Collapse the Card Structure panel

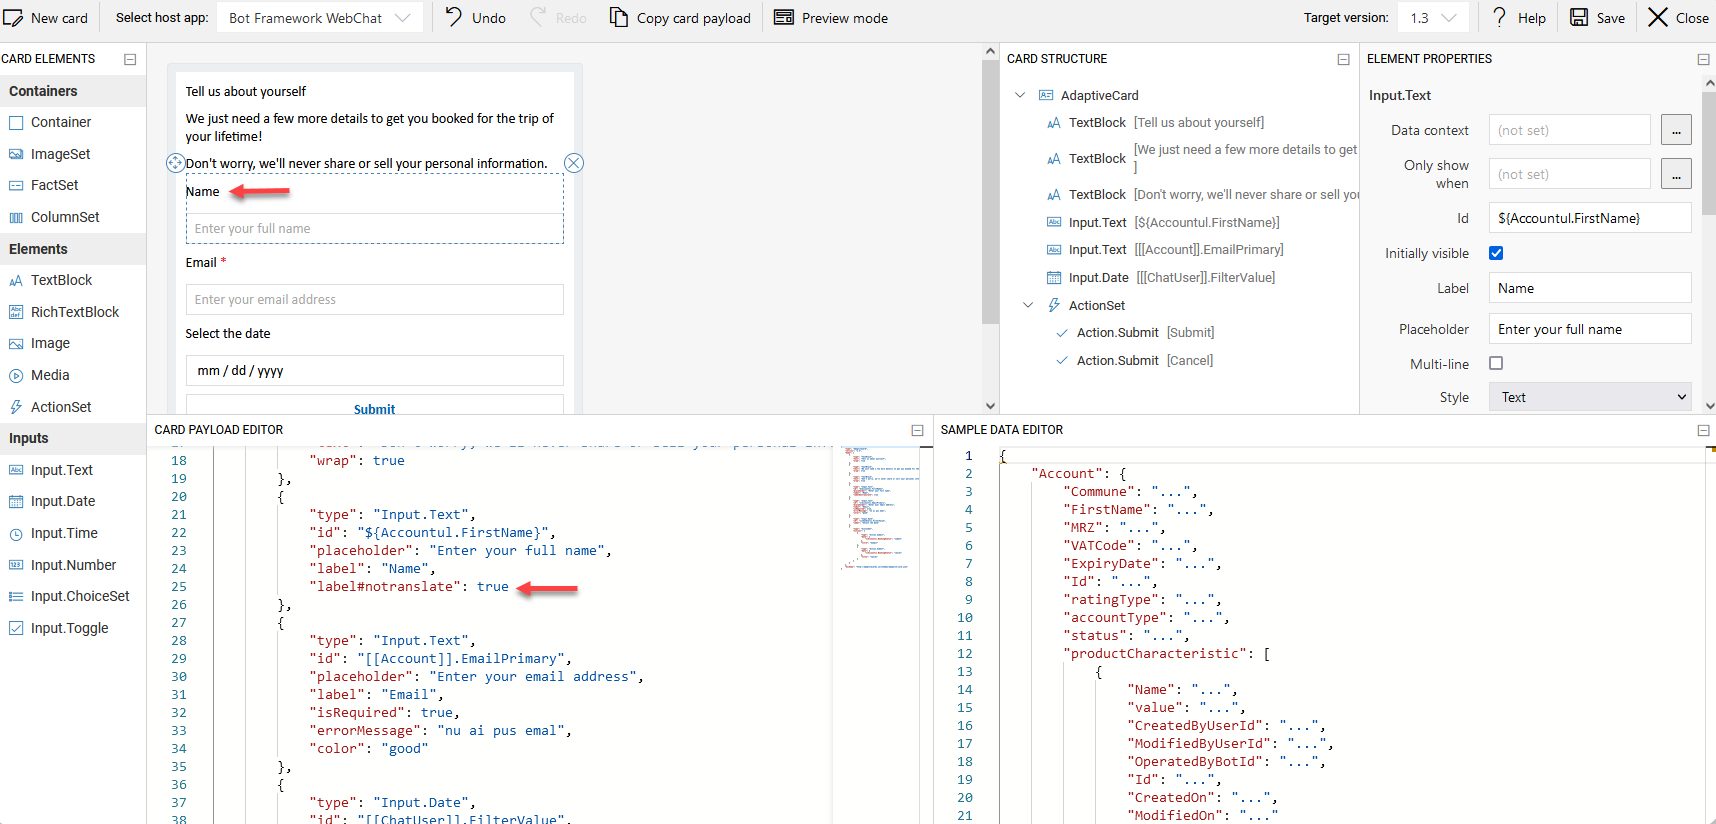[x=1343, y=59]
